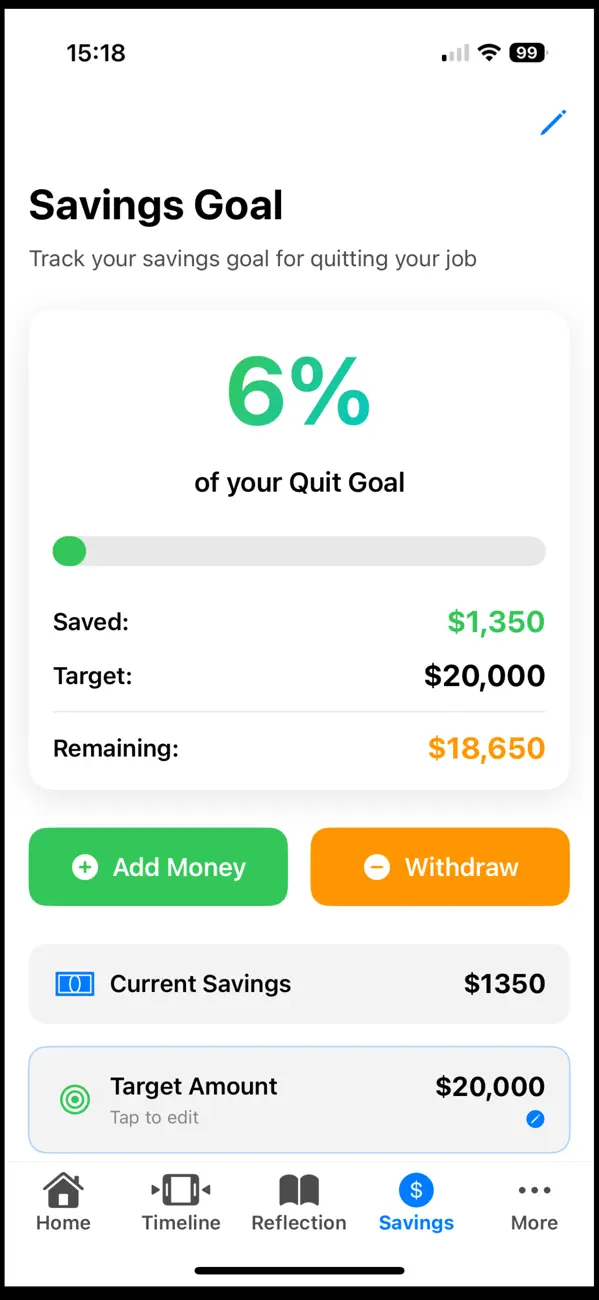Image resolution: width=599 pixels, height=1300 pixels.
Task: Select the Savings dollar icon
Action: tap(415, 1191)
